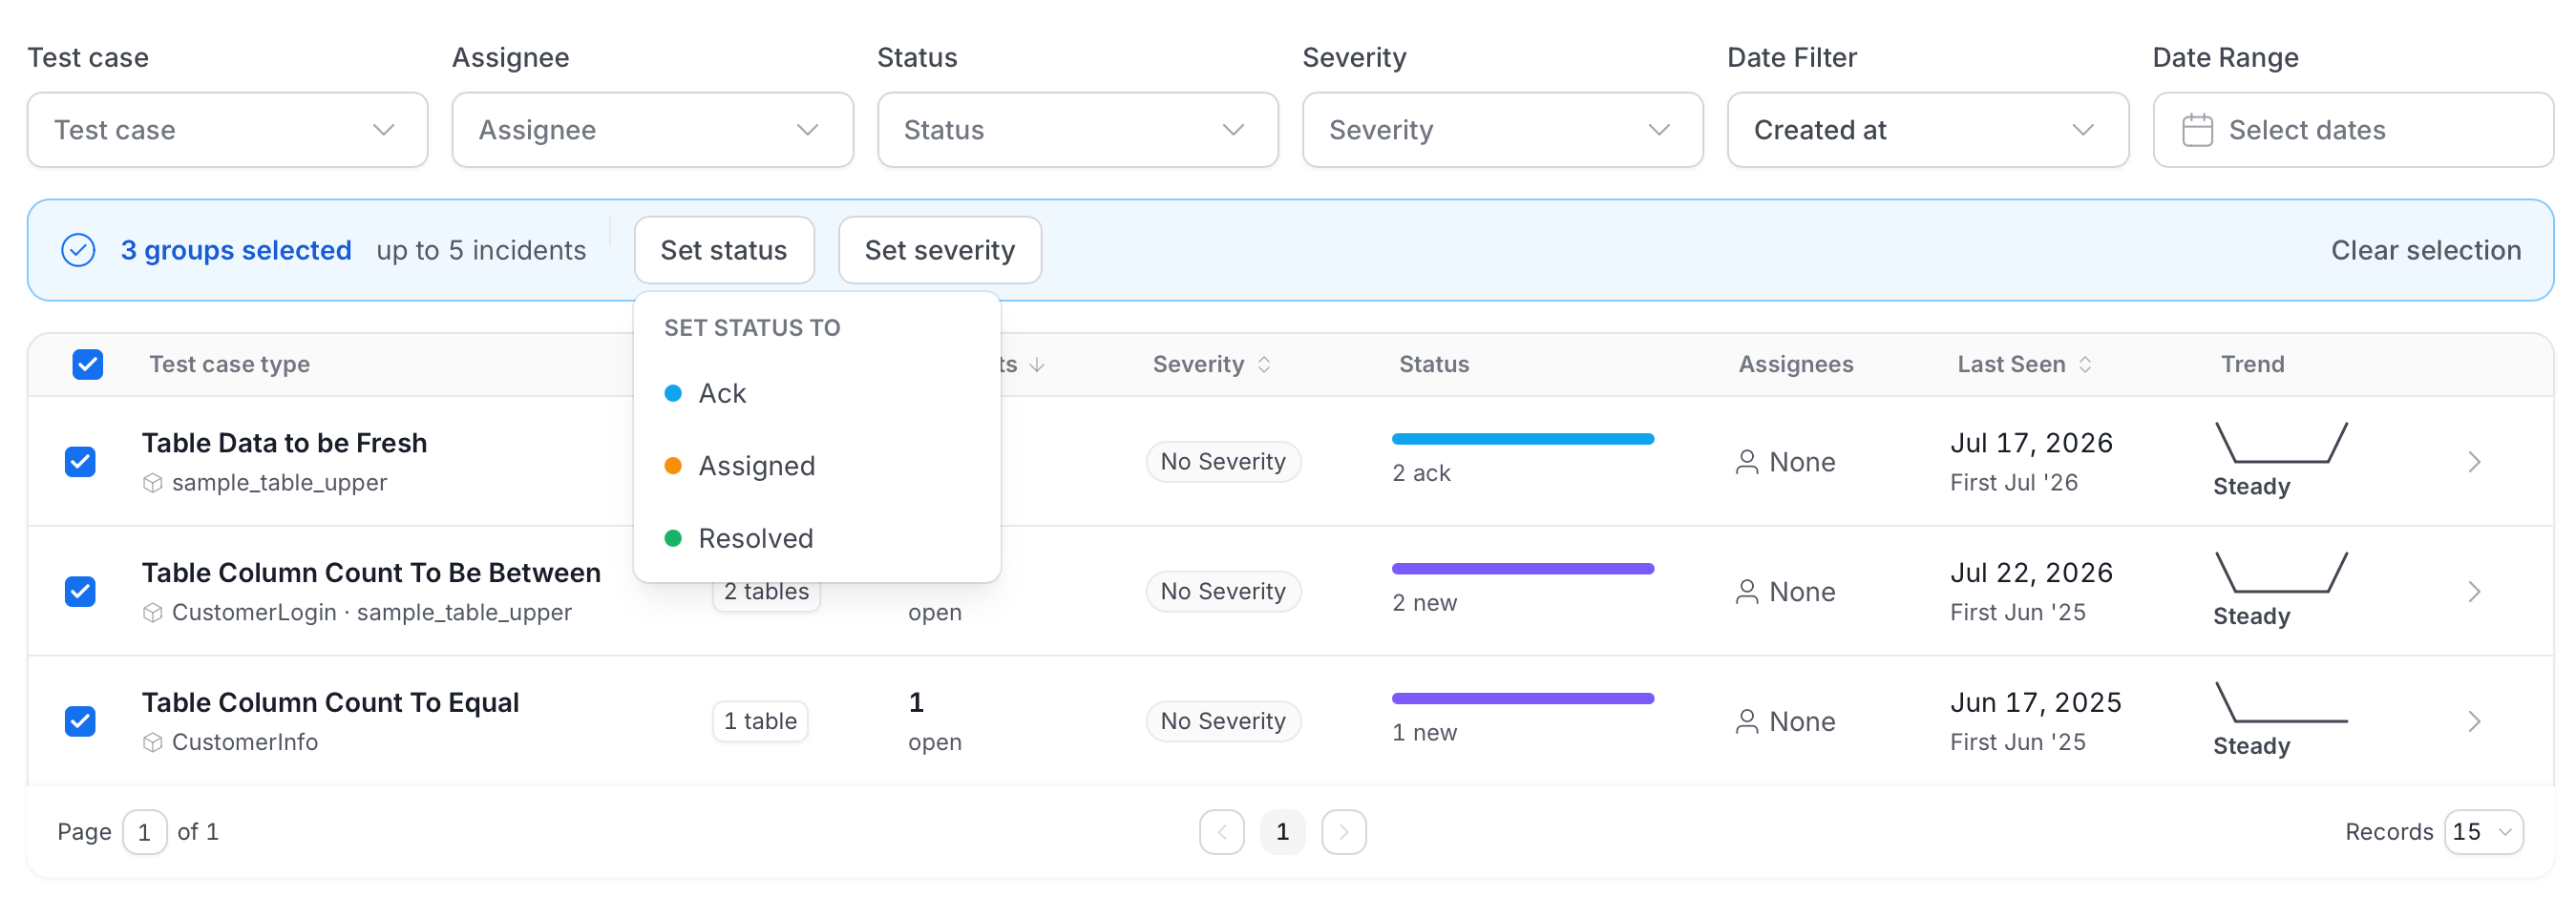Expand the Created at date filter dropdown

[1927, 130]
